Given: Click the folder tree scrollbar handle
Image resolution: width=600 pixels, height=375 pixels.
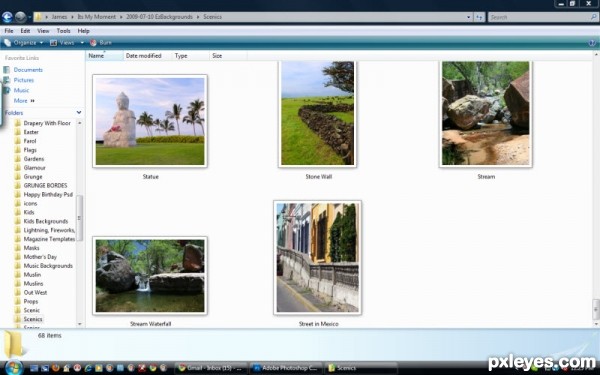Looking at the screenshot, I should tap(80, 218).
